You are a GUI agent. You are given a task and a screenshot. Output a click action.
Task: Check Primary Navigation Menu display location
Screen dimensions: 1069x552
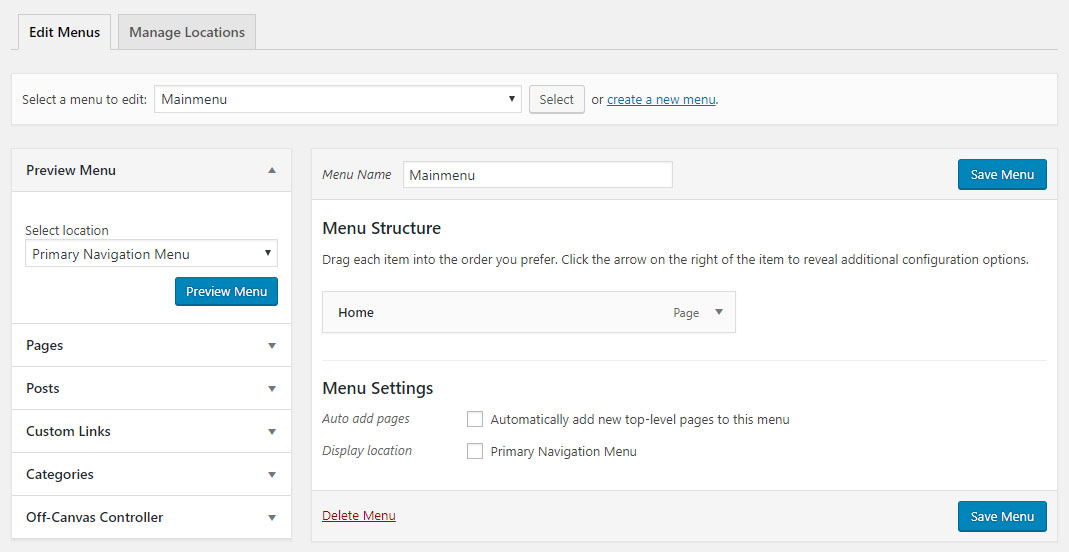point(475,451)
